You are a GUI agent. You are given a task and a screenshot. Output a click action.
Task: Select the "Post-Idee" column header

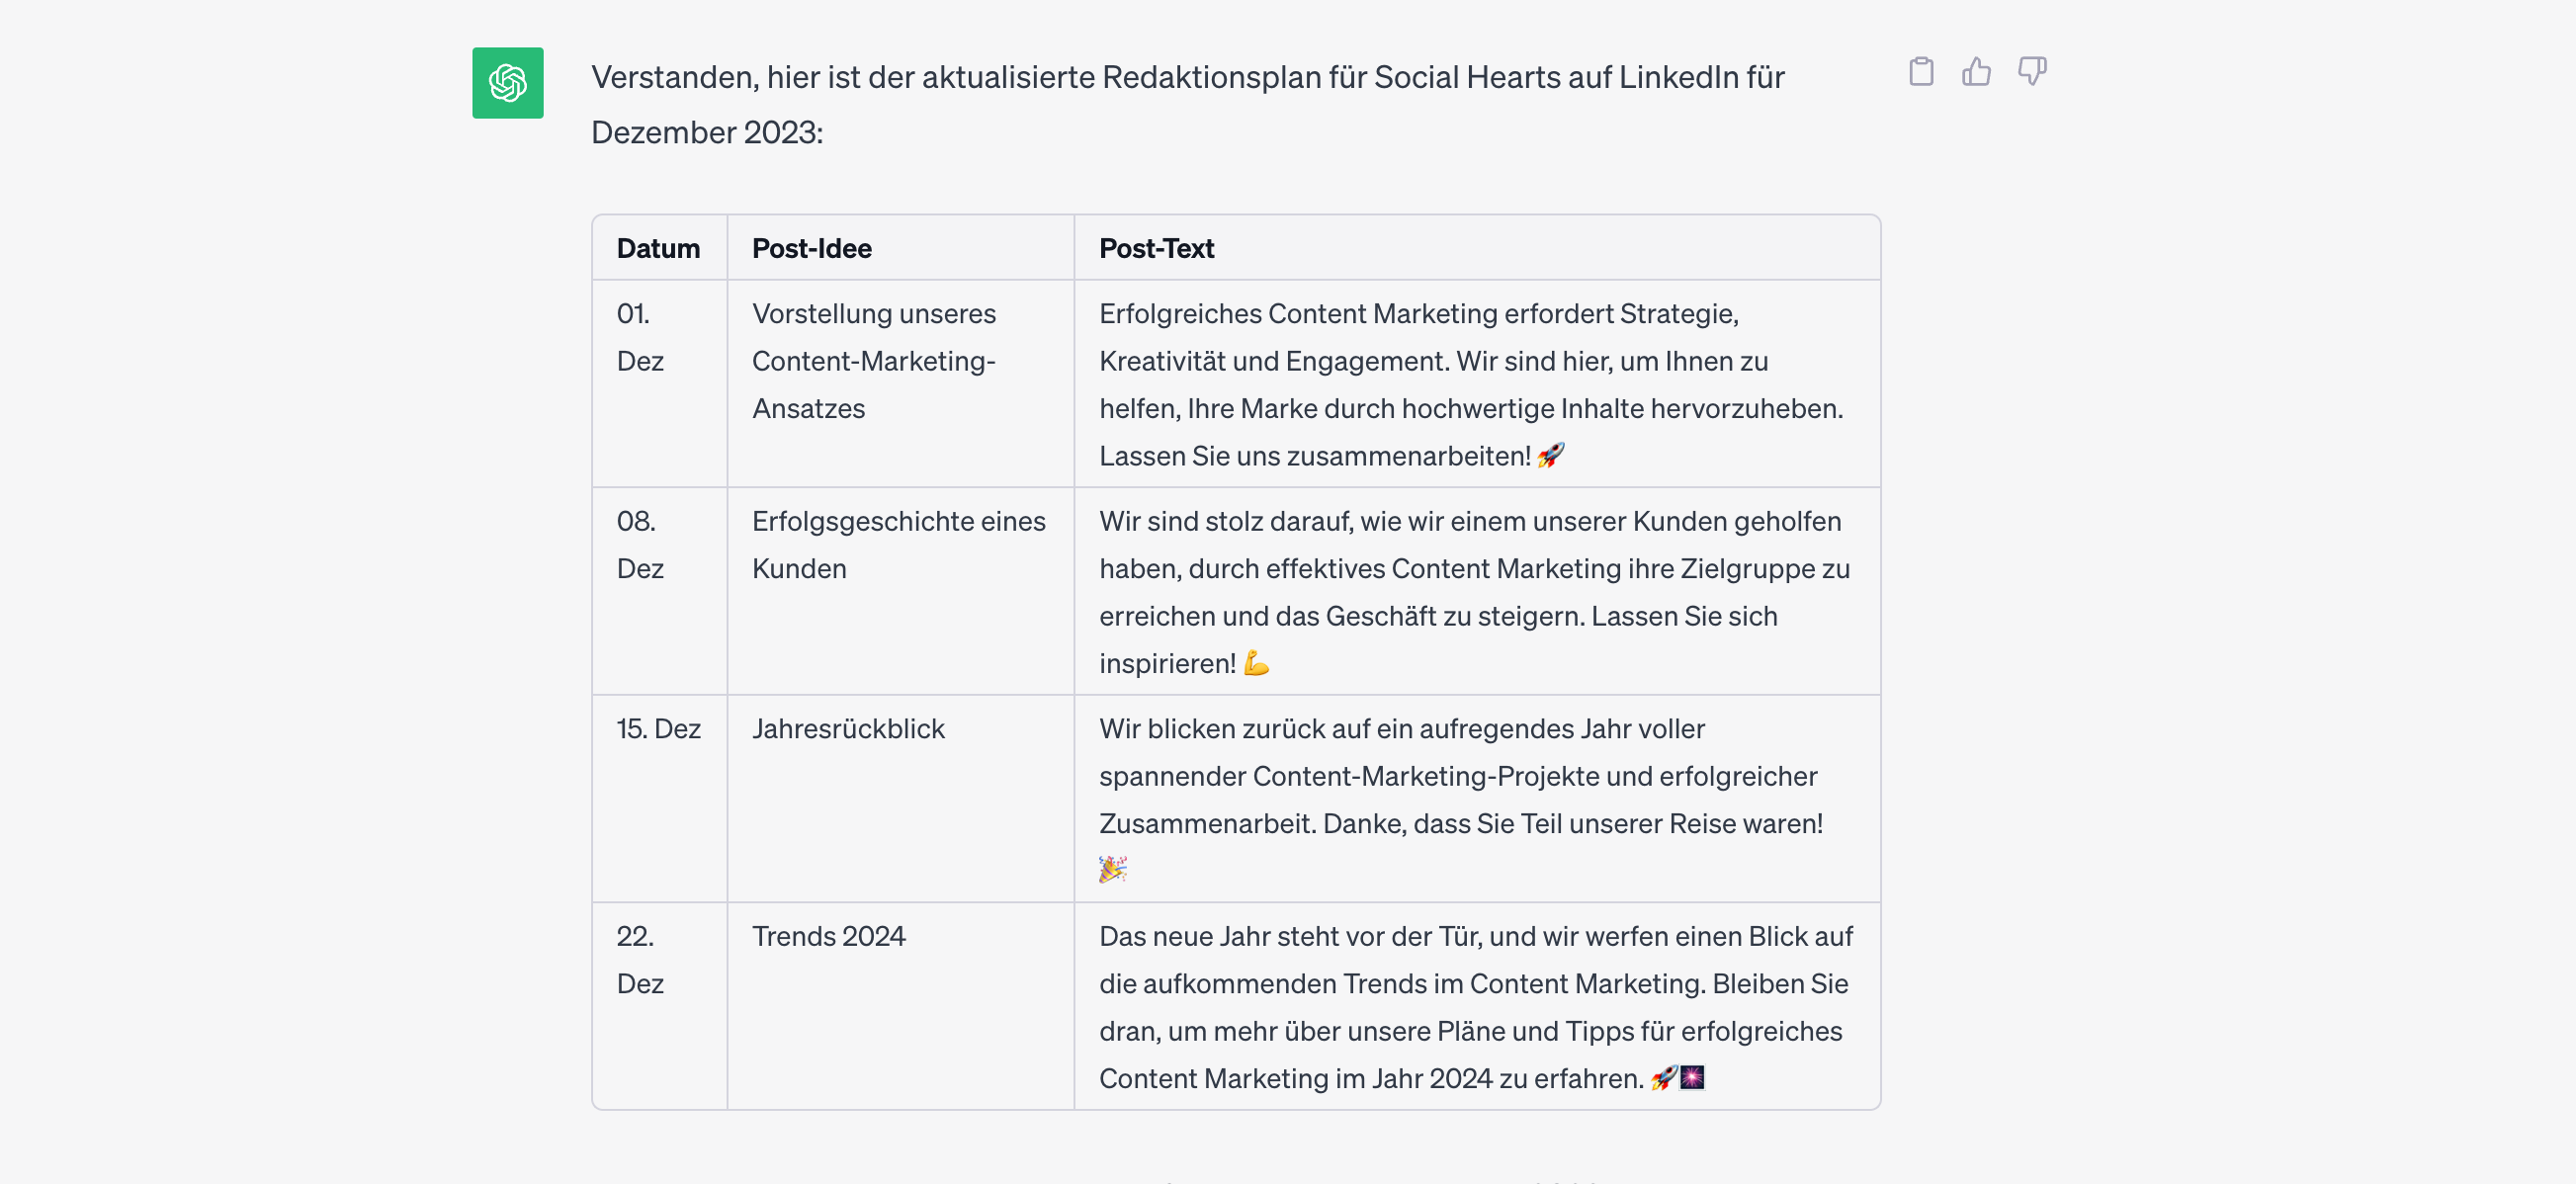click(811, 248)
